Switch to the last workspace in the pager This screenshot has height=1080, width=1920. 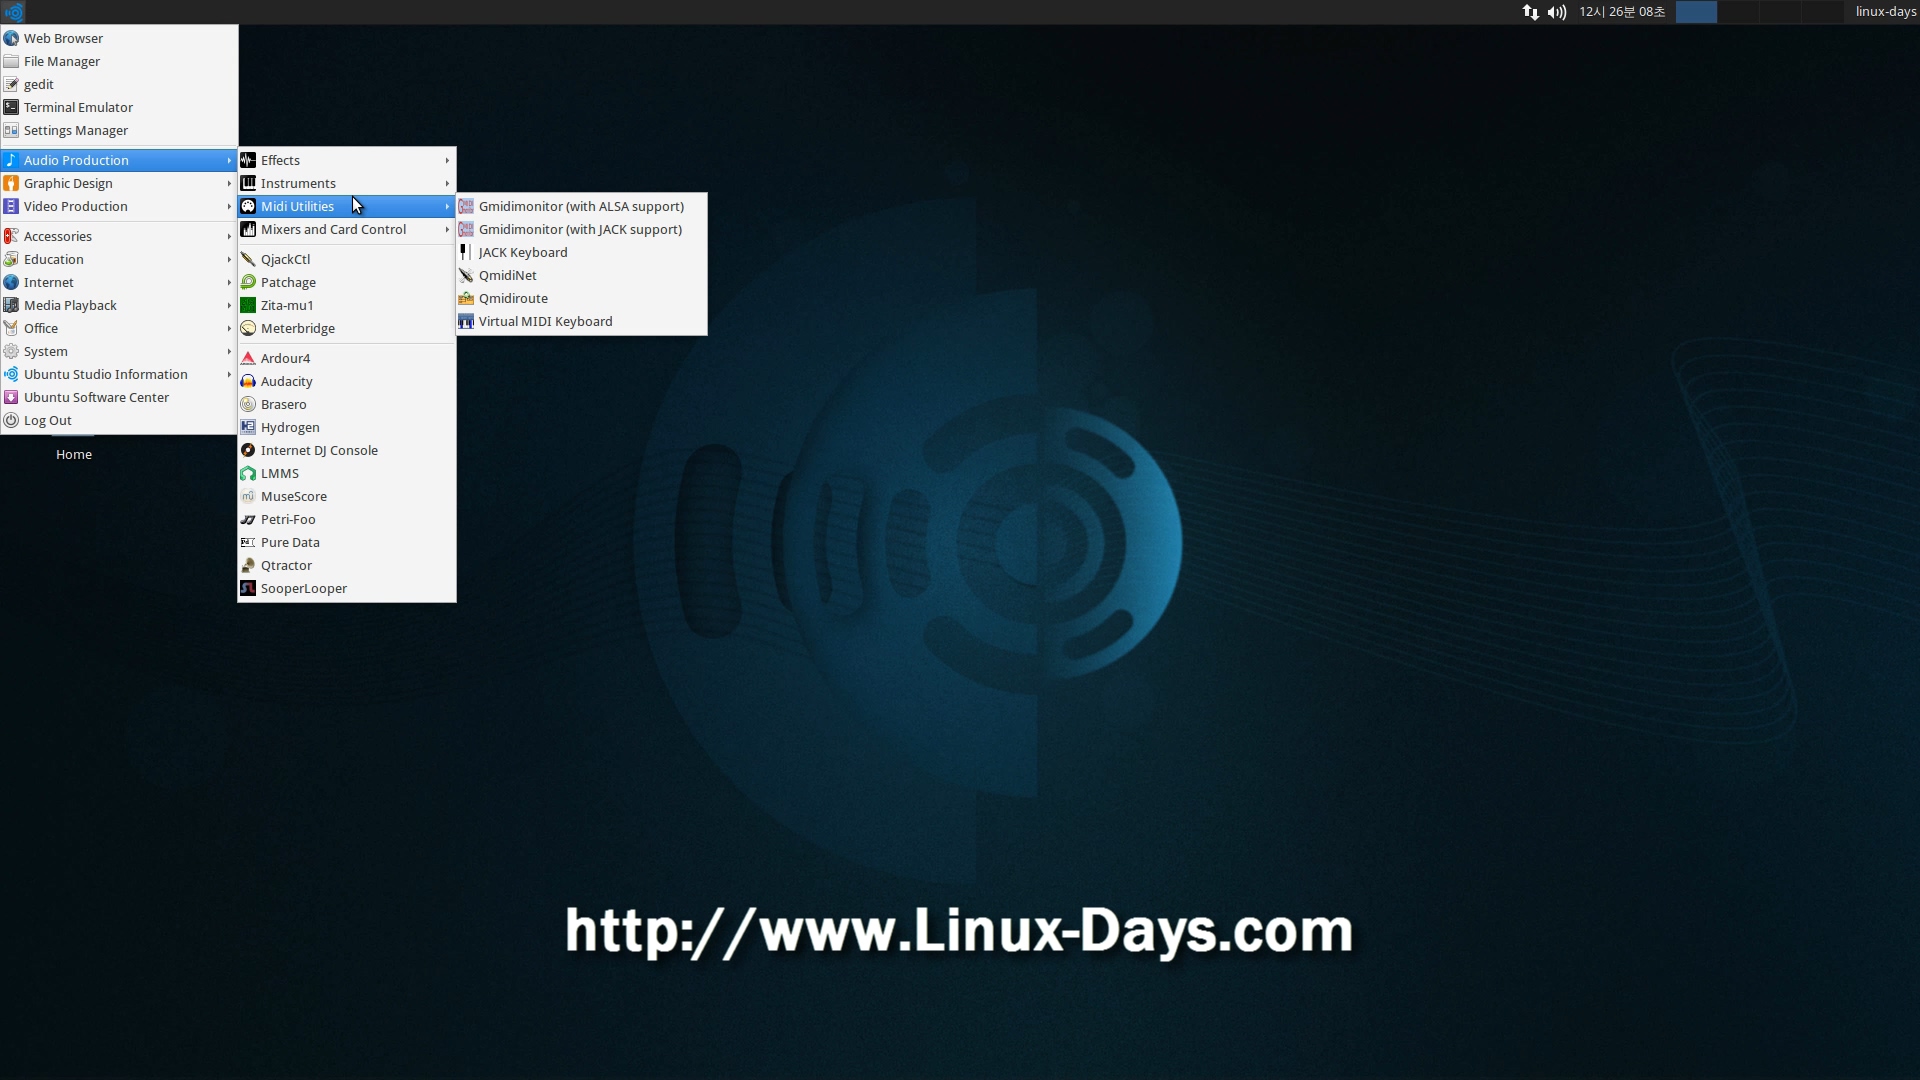[1822, 12]
